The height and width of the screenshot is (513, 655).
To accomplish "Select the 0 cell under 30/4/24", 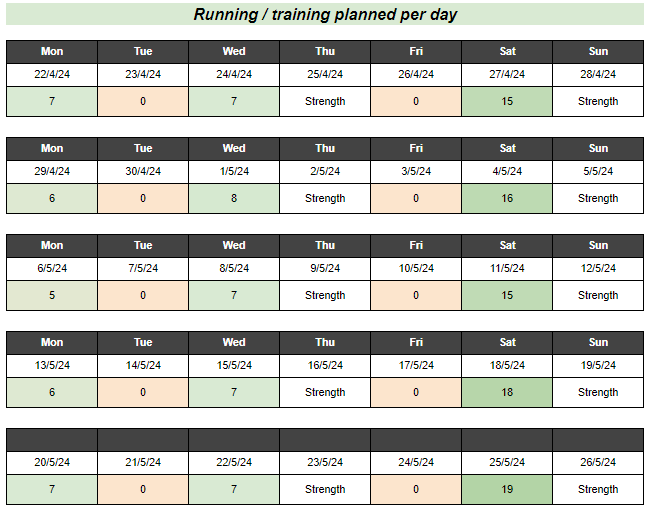I will (x=143, y=198).
